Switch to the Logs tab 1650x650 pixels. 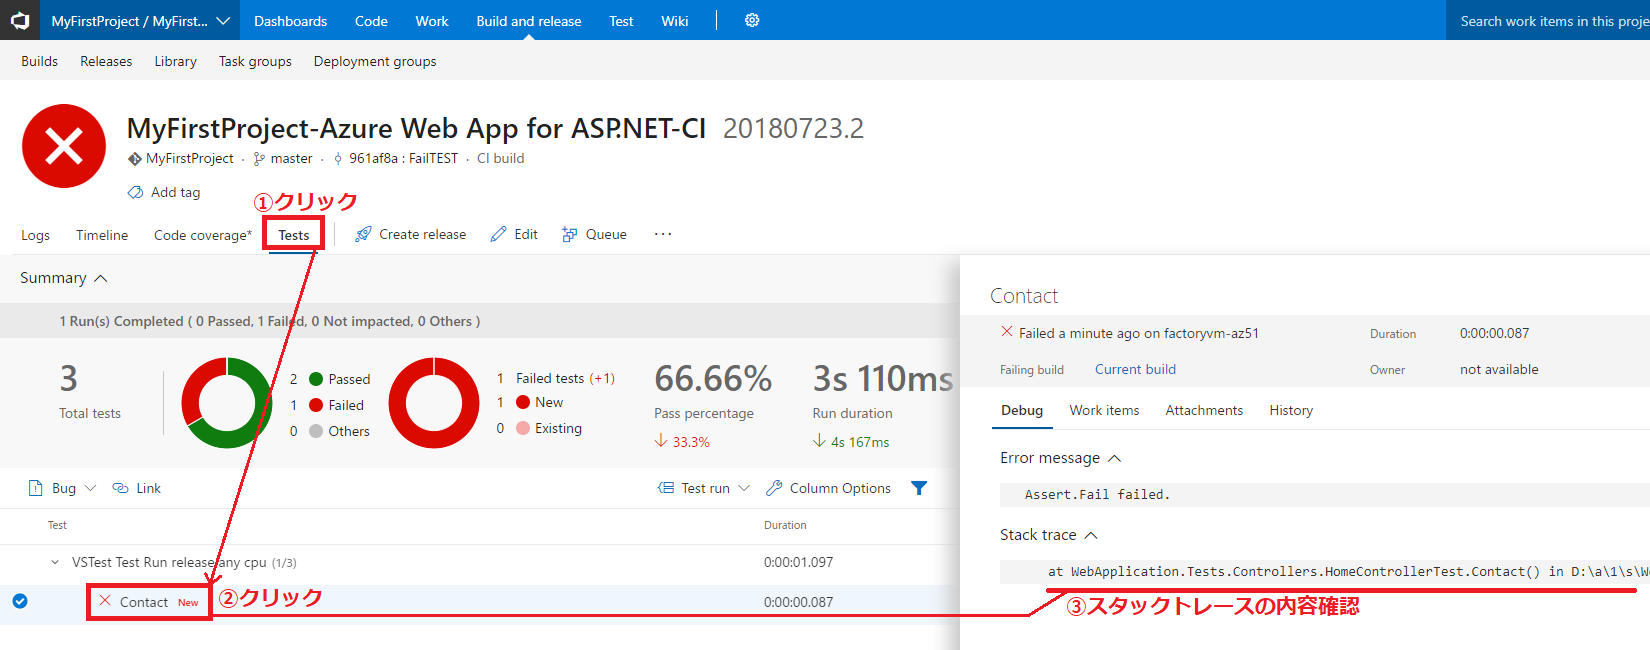click(x=35, y=235)
